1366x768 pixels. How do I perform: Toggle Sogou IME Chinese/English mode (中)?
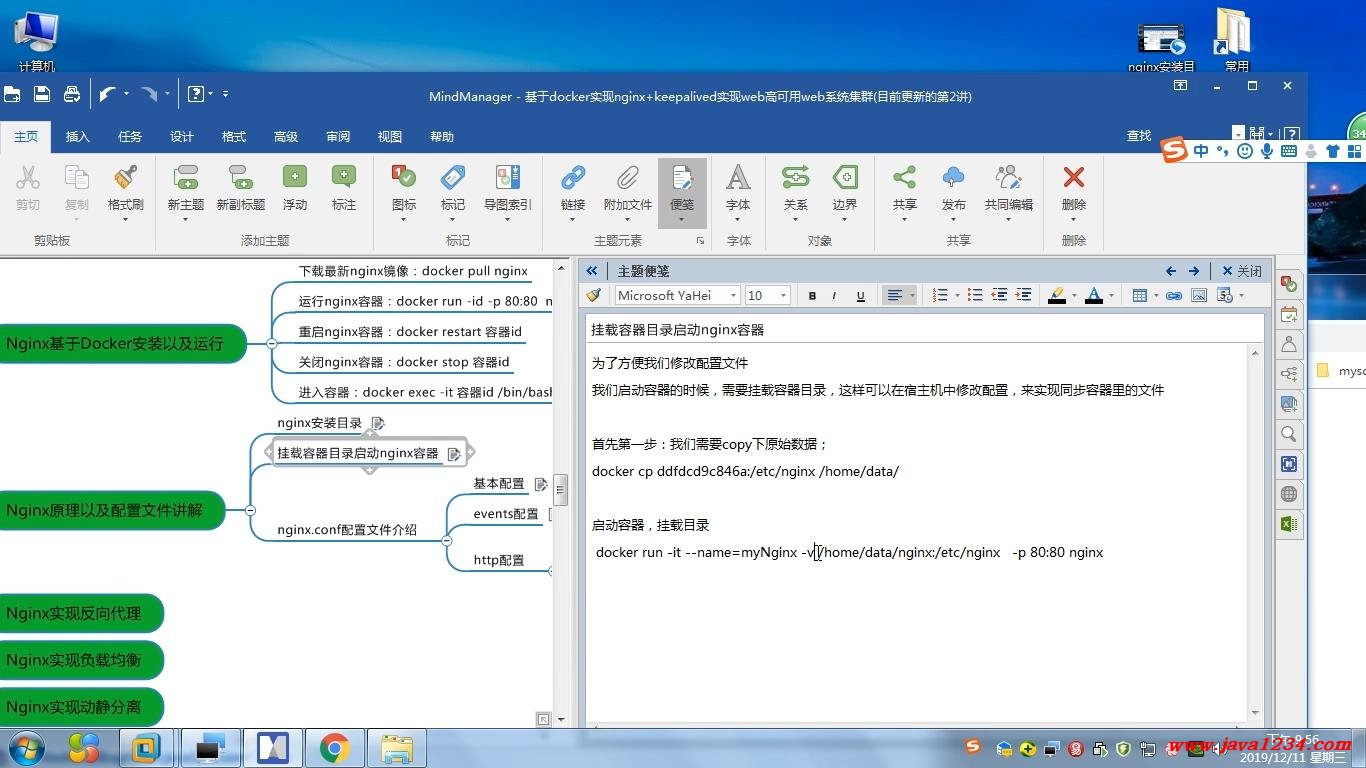(1201, 151)
